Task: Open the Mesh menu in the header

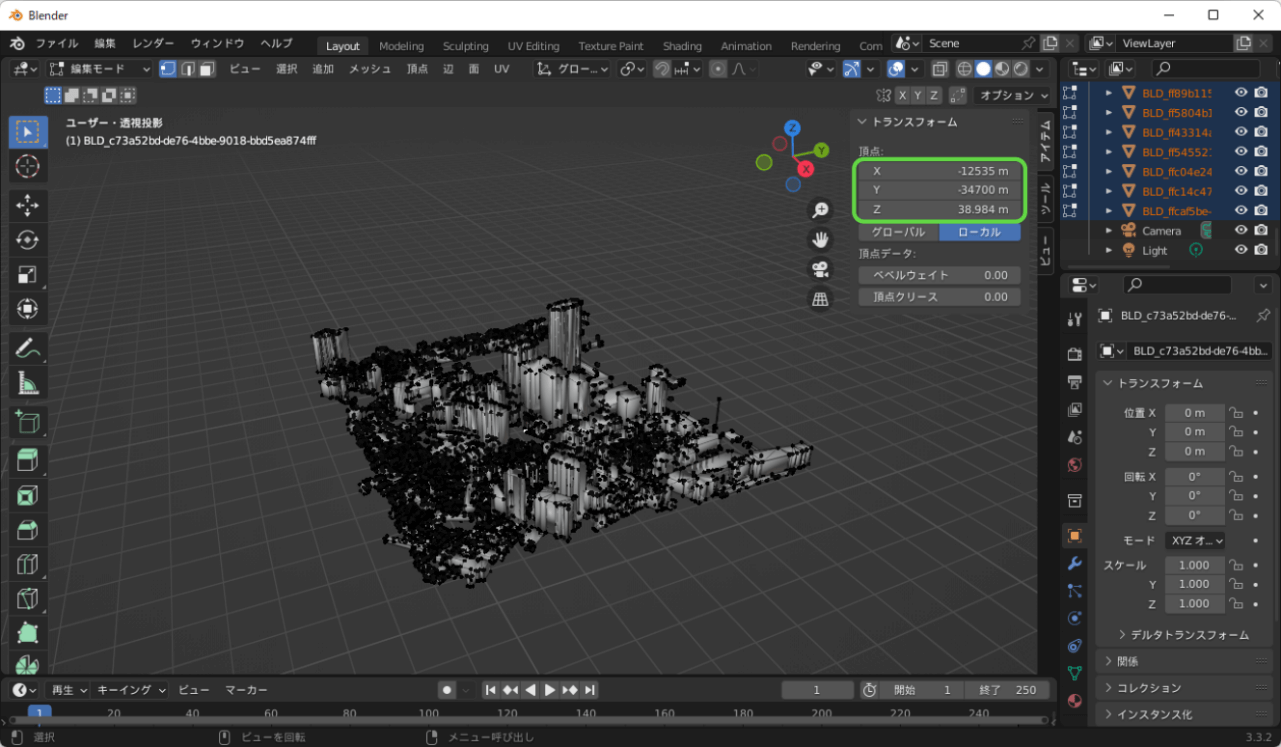Action: pyautogui.click(x=369, y=68)
